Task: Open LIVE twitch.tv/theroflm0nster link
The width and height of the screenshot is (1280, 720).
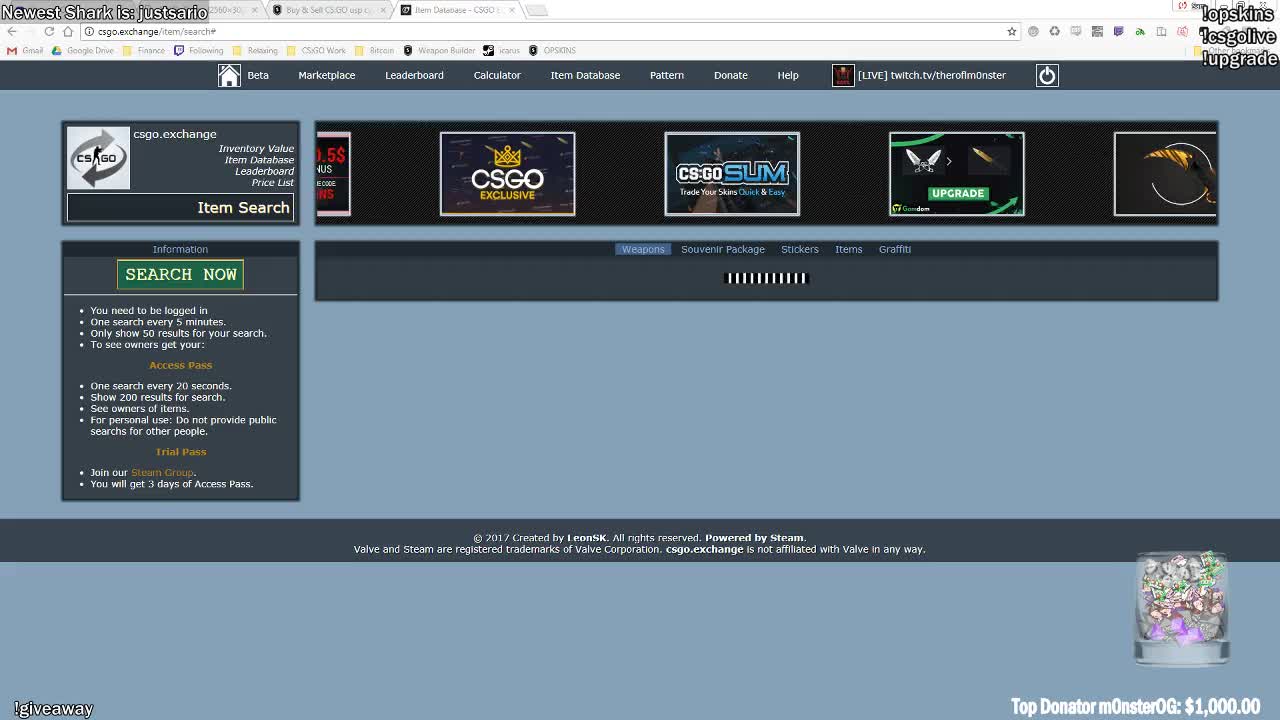Action: (x=931, y=75)
